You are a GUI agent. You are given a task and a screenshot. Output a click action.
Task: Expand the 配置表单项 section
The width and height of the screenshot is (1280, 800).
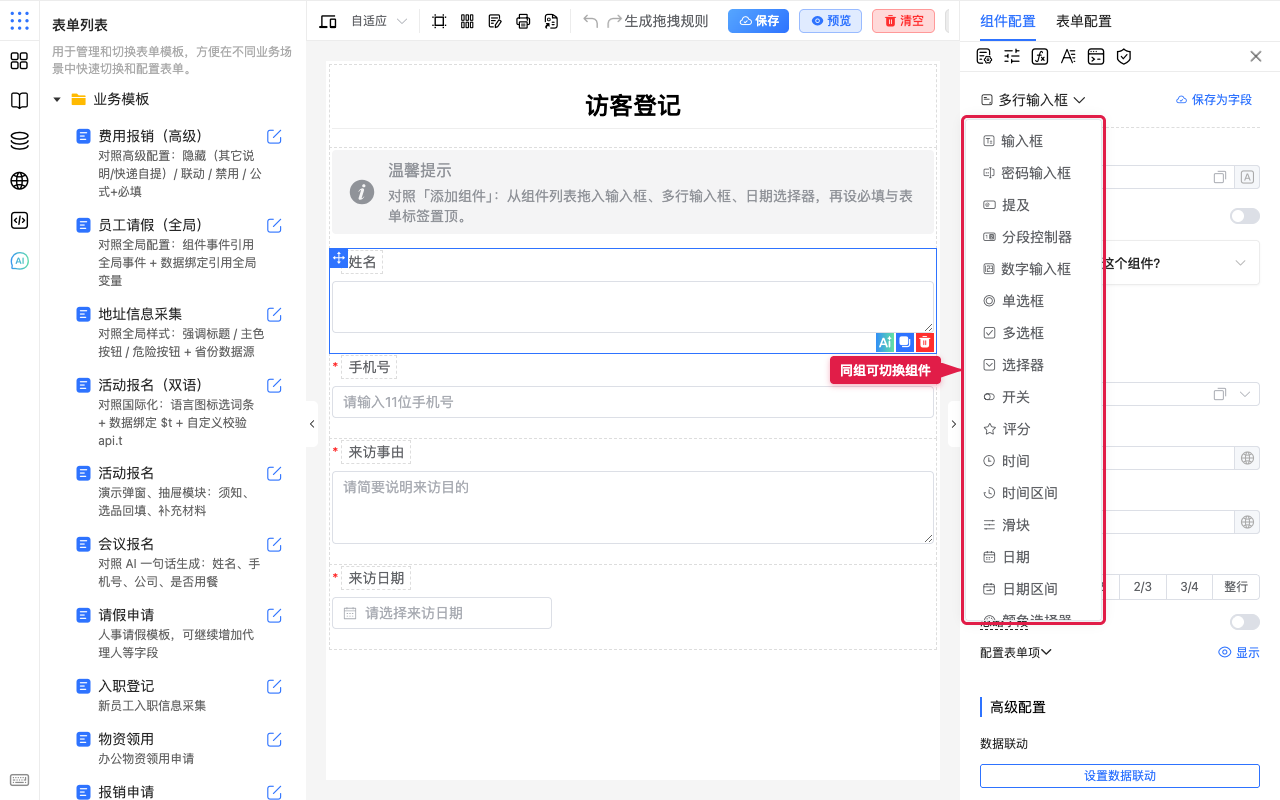1016,652
